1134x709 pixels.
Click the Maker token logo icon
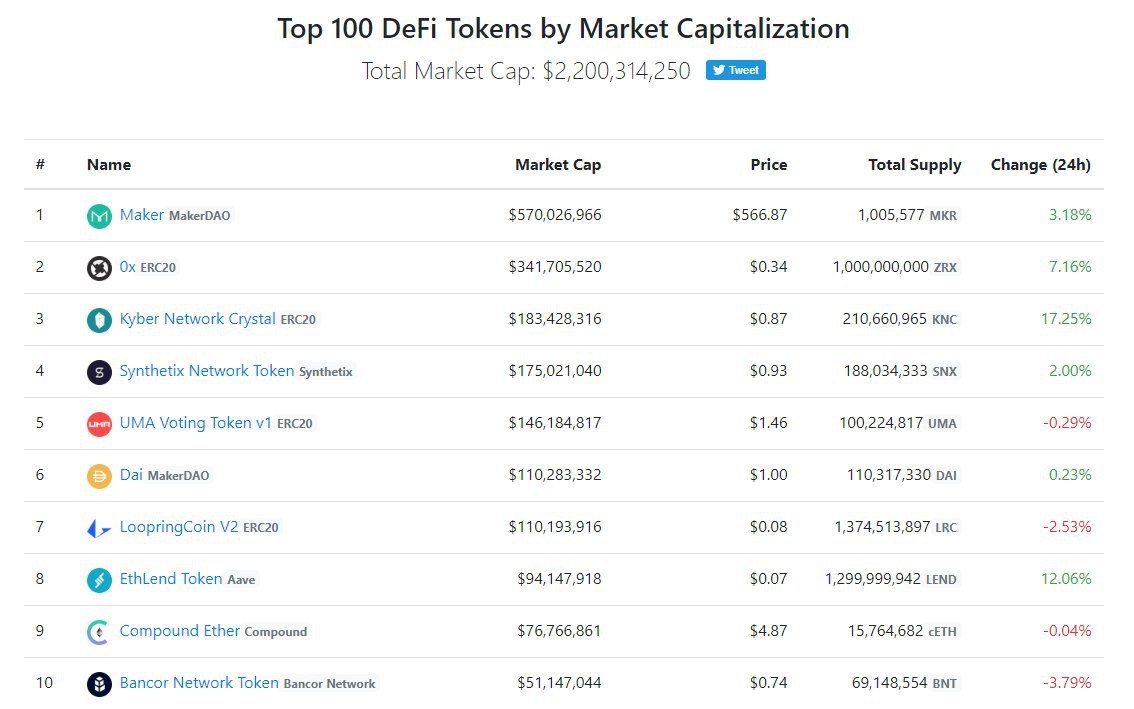(x=99, y=216)
